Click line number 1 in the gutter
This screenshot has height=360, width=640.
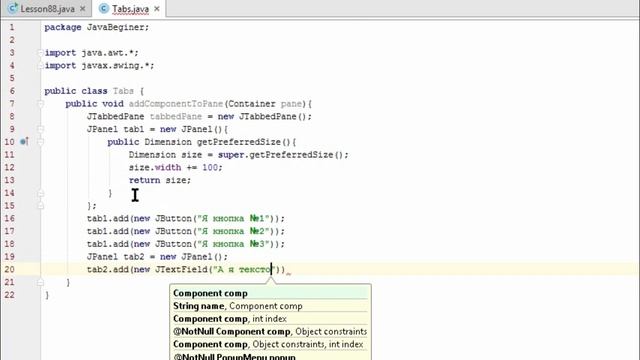point(11,27)
